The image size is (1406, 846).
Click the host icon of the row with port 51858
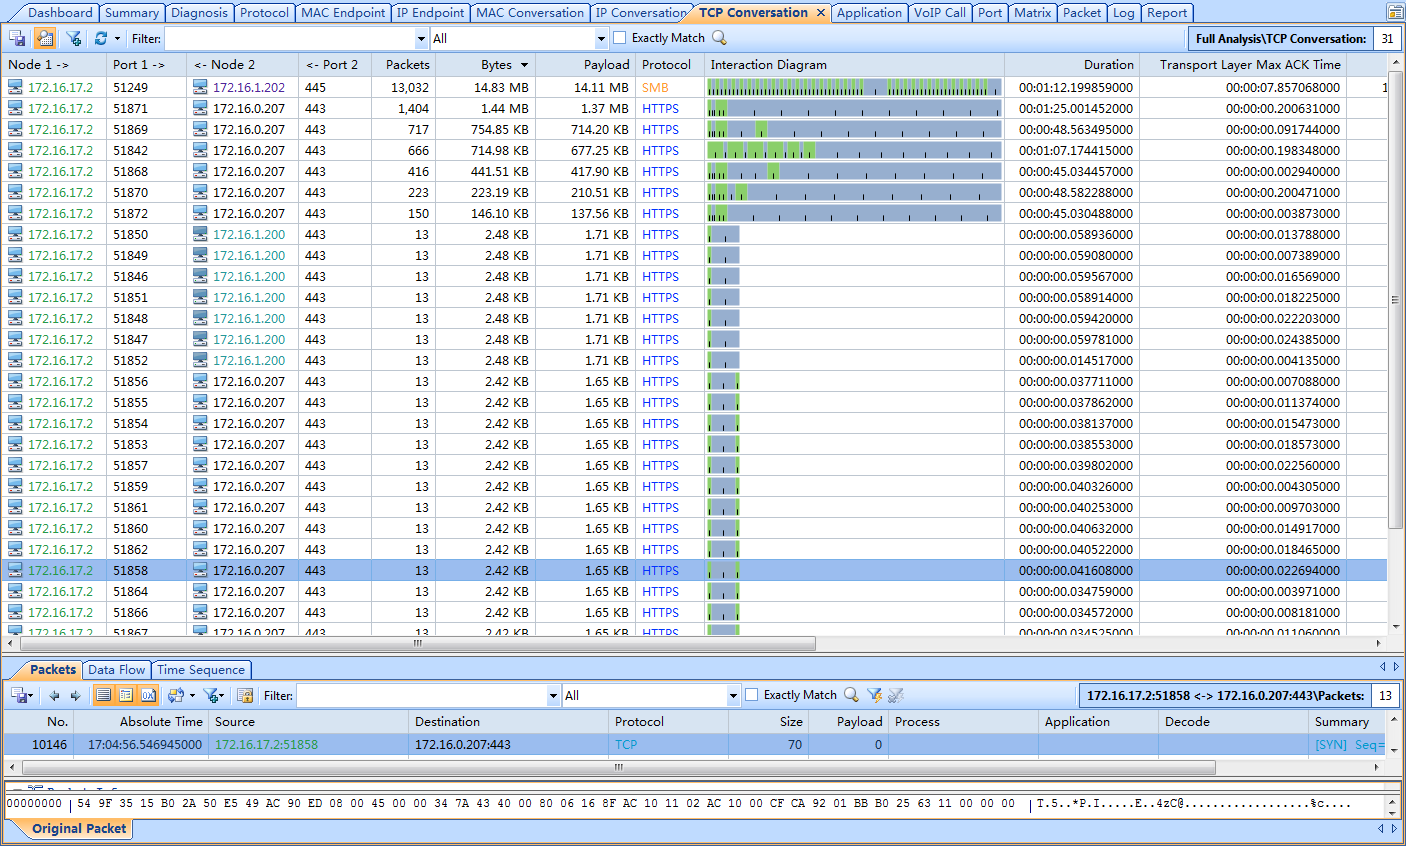click(x=15, y=570)
